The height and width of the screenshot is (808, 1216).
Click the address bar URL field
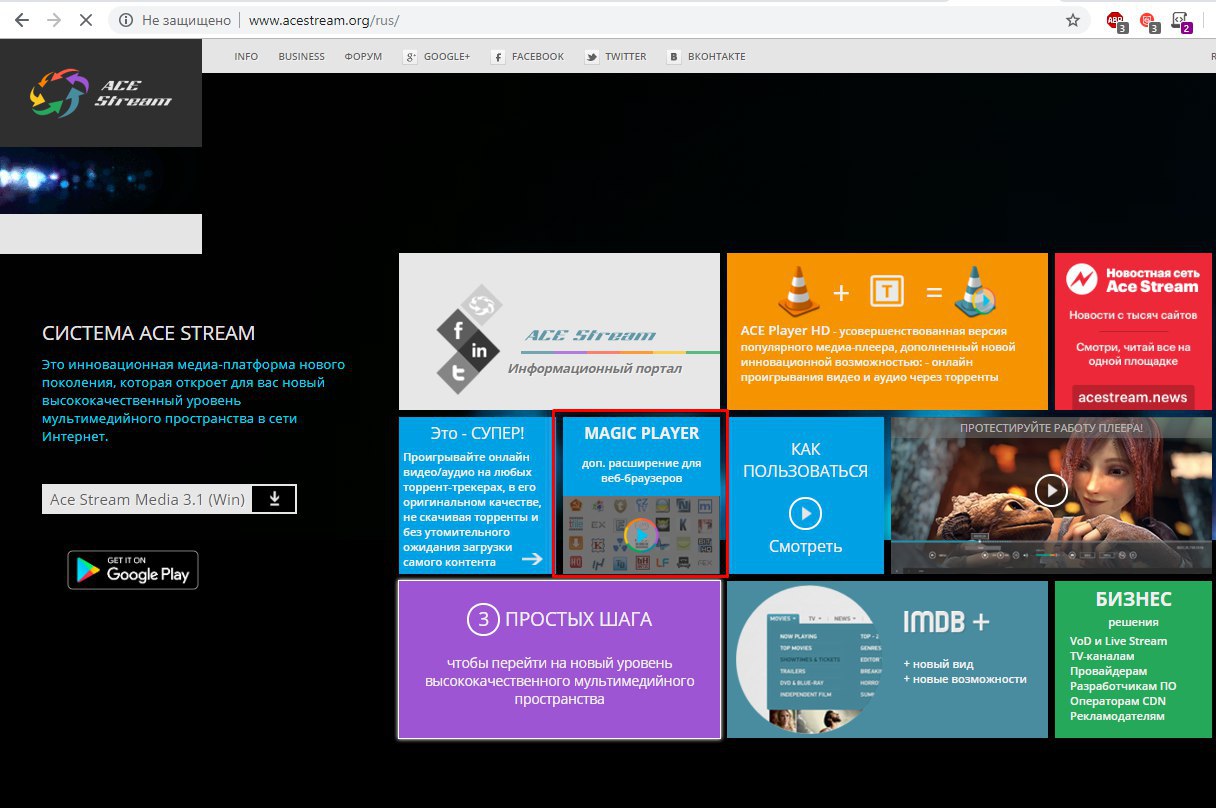(600, 20)
